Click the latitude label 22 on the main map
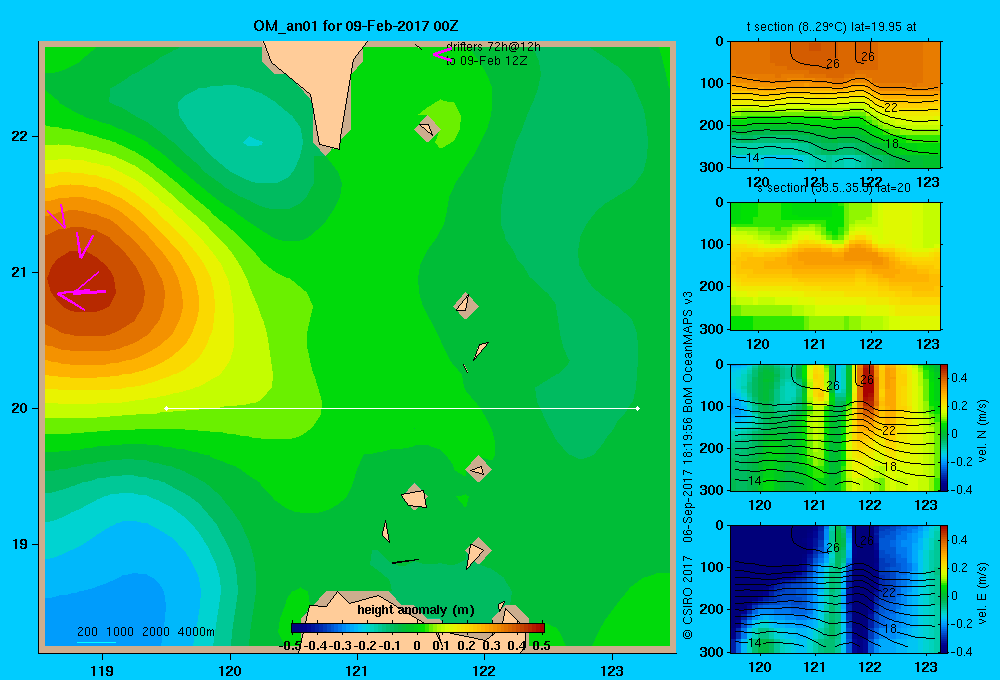 coord(20,136)
